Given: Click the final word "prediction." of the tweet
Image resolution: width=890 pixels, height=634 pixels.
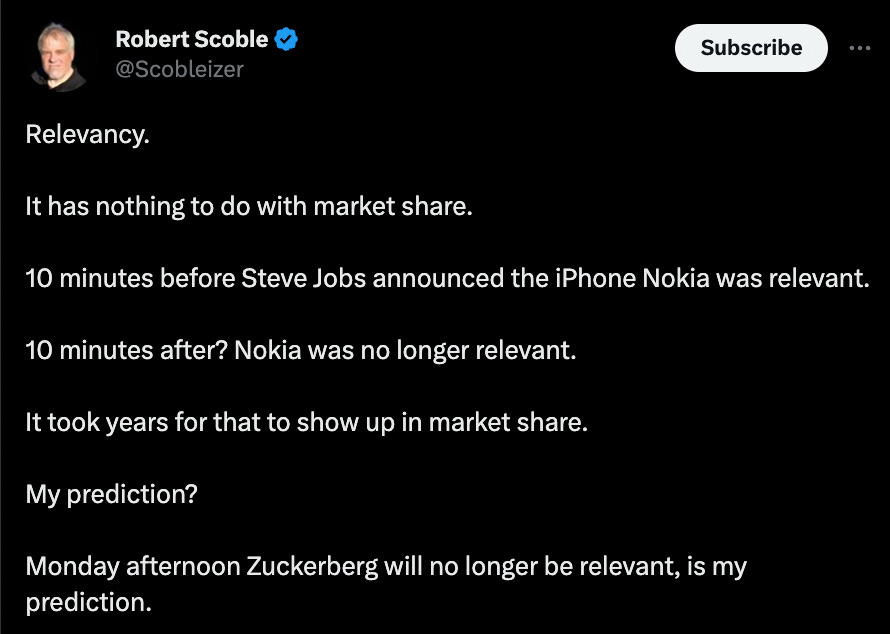Looking at the screenshot, I should [87, 603].
